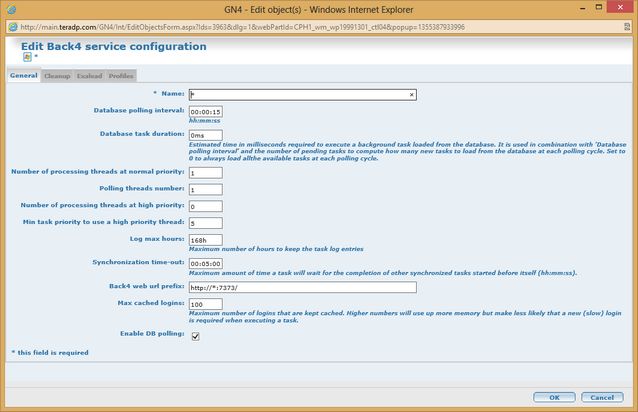The height and width of the screenshot is (412, 638).
Task: Click the 'Enable DB polling:' label
Action: [152, 334]
